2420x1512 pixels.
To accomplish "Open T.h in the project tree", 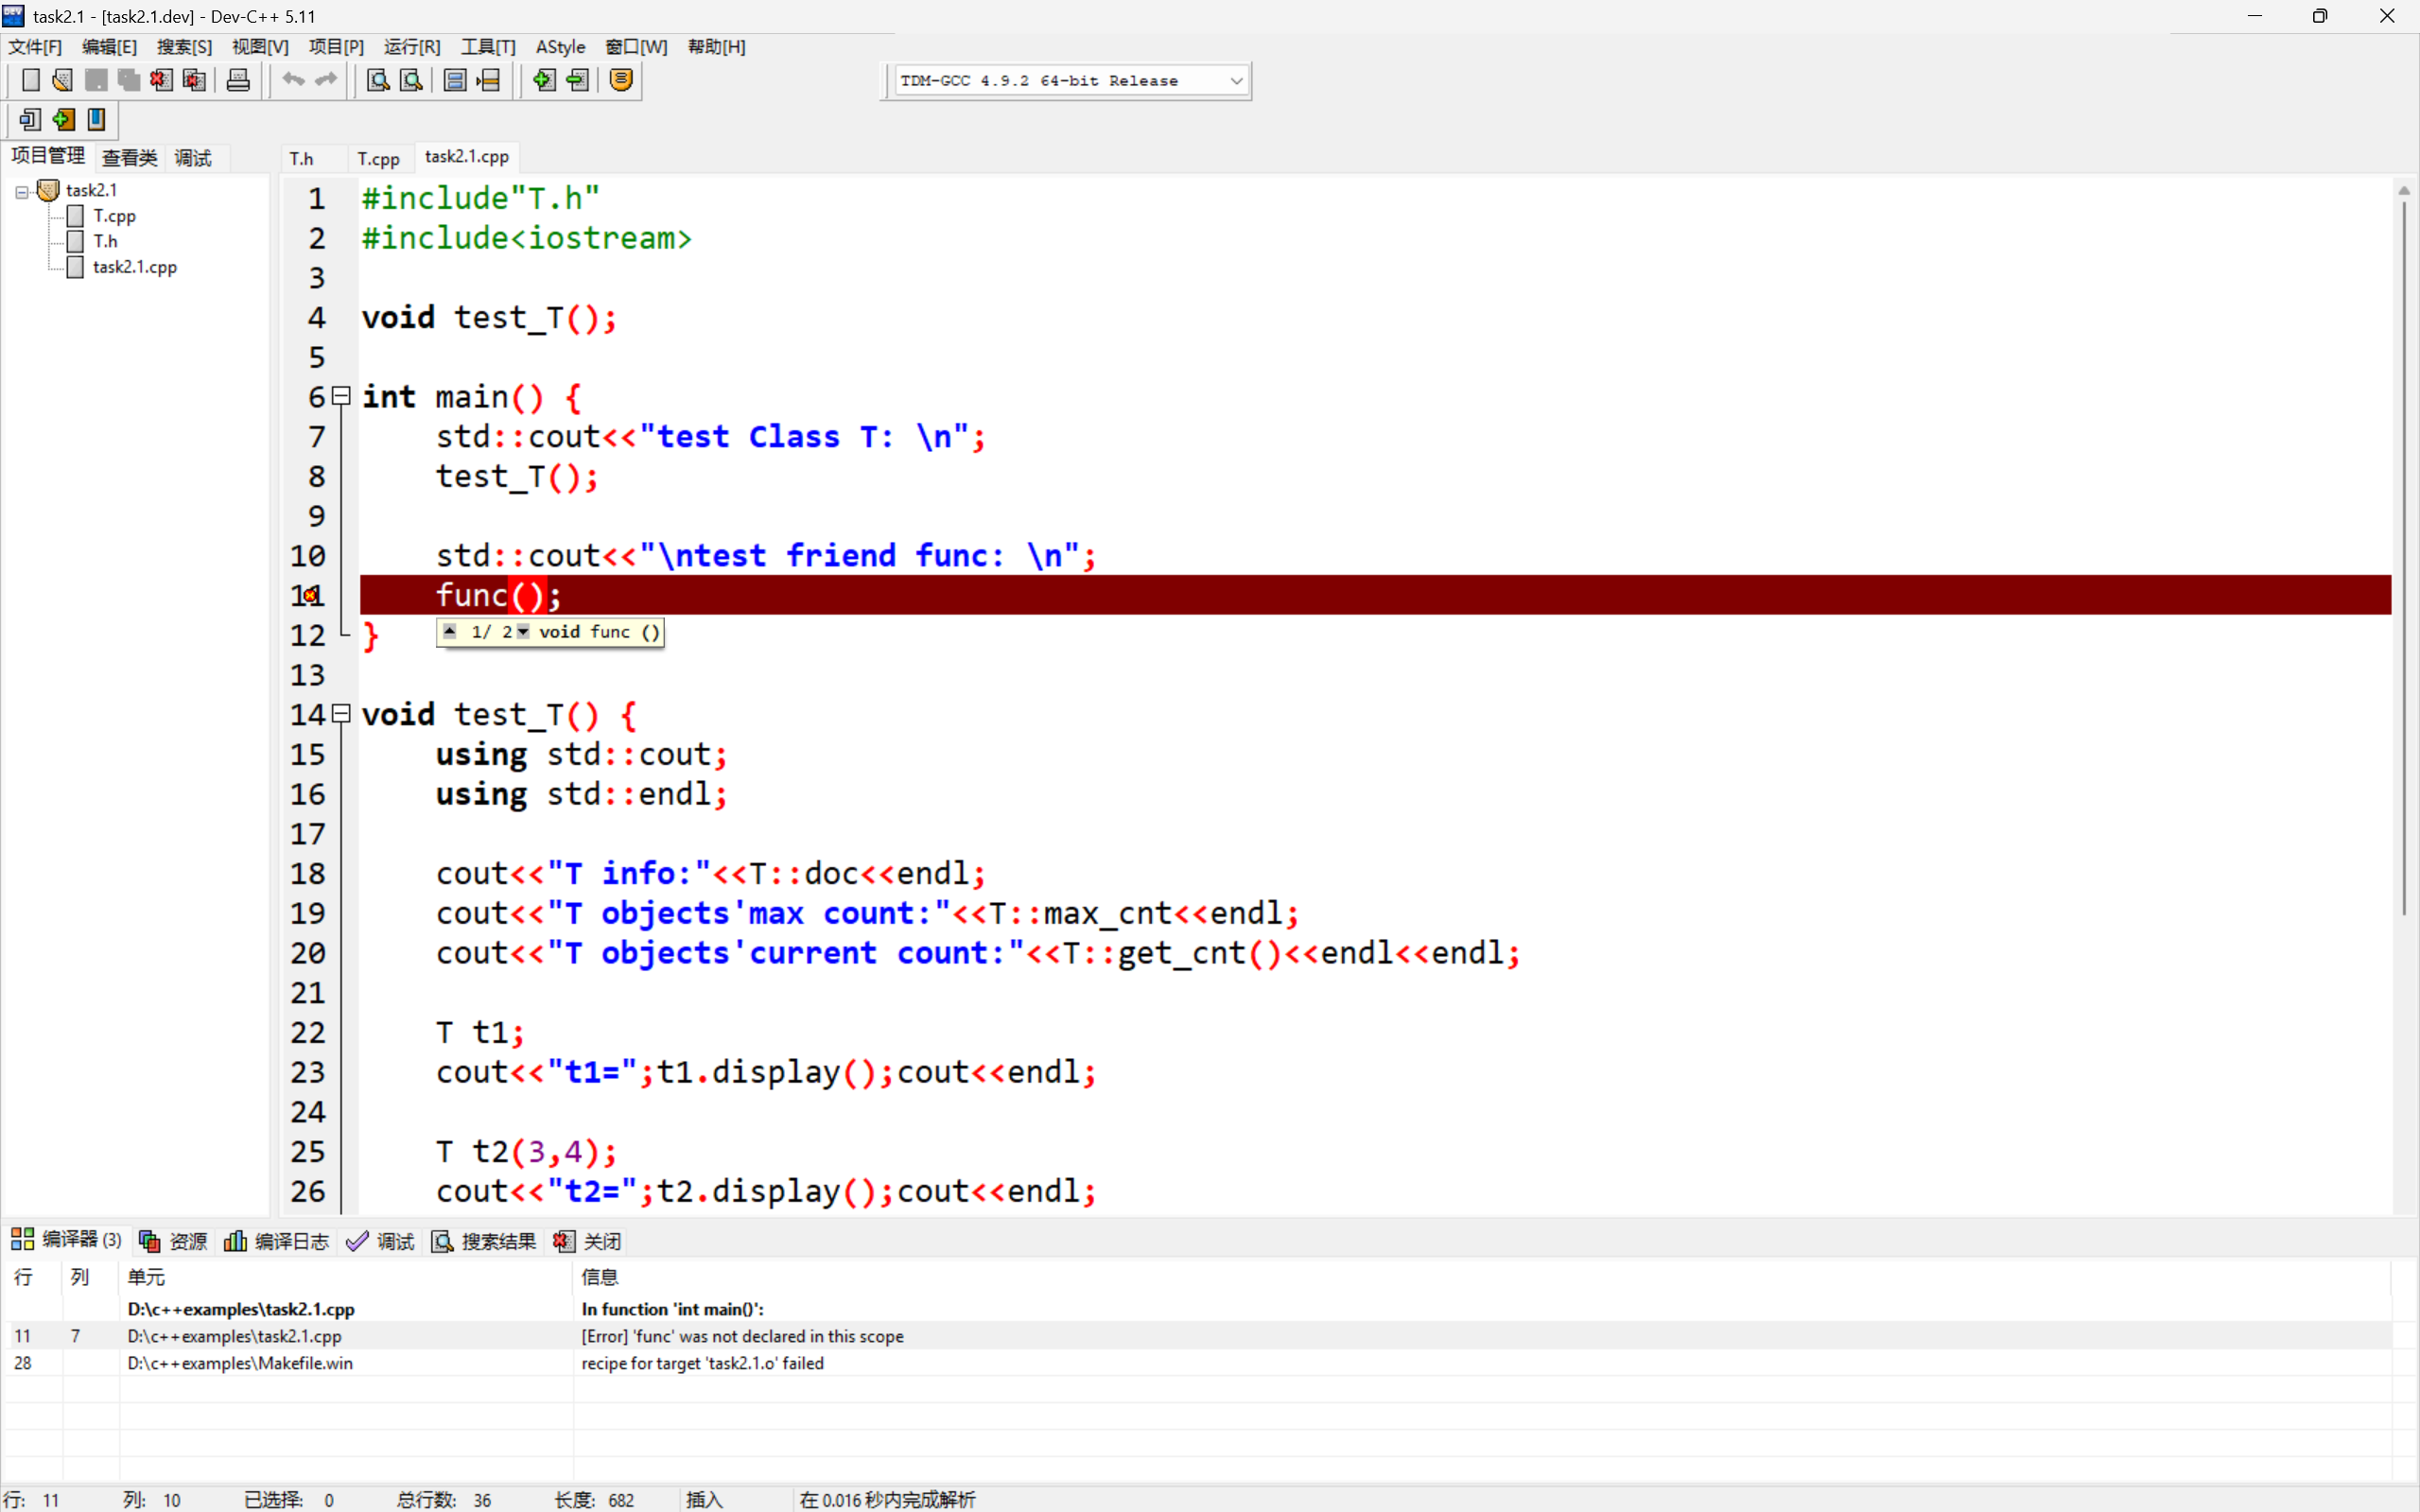I will pos(105,241).
